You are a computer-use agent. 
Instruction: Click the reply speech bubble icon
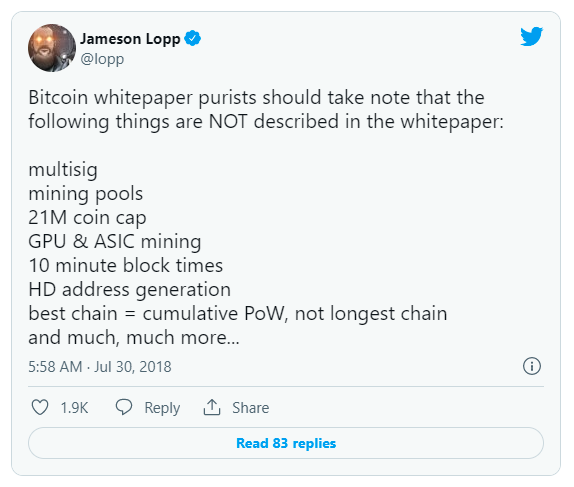[124, 407]
